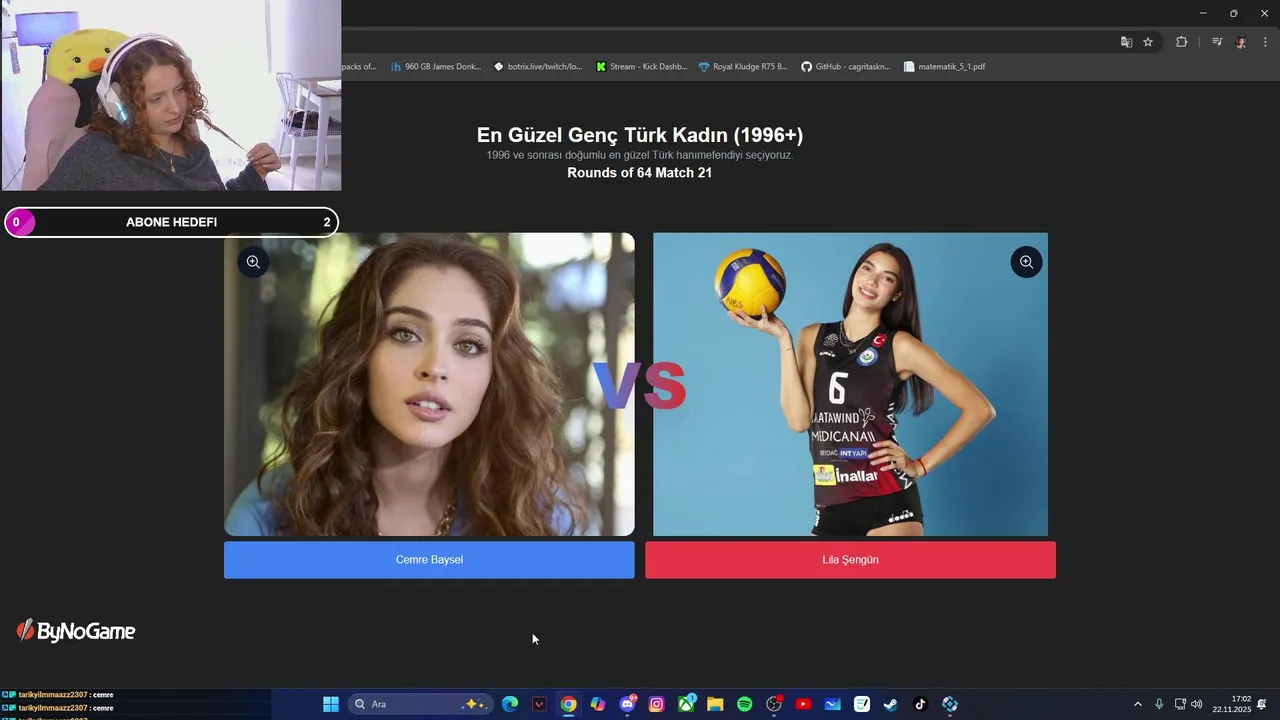Viewport: 1280px width, 720px height.
Task: Open the '960 GB James Donk...' bookmark
Action: click(x=436, y=67)
